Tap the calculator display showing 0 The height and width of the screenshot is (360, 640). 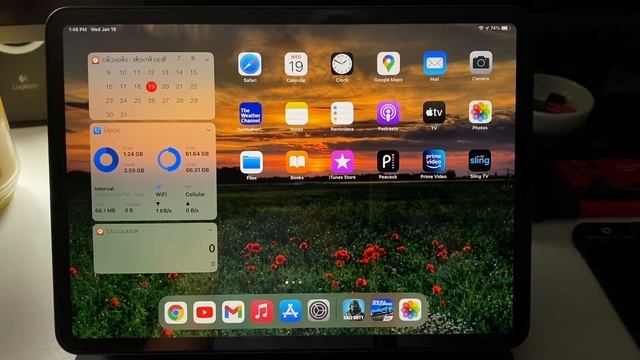211,248
